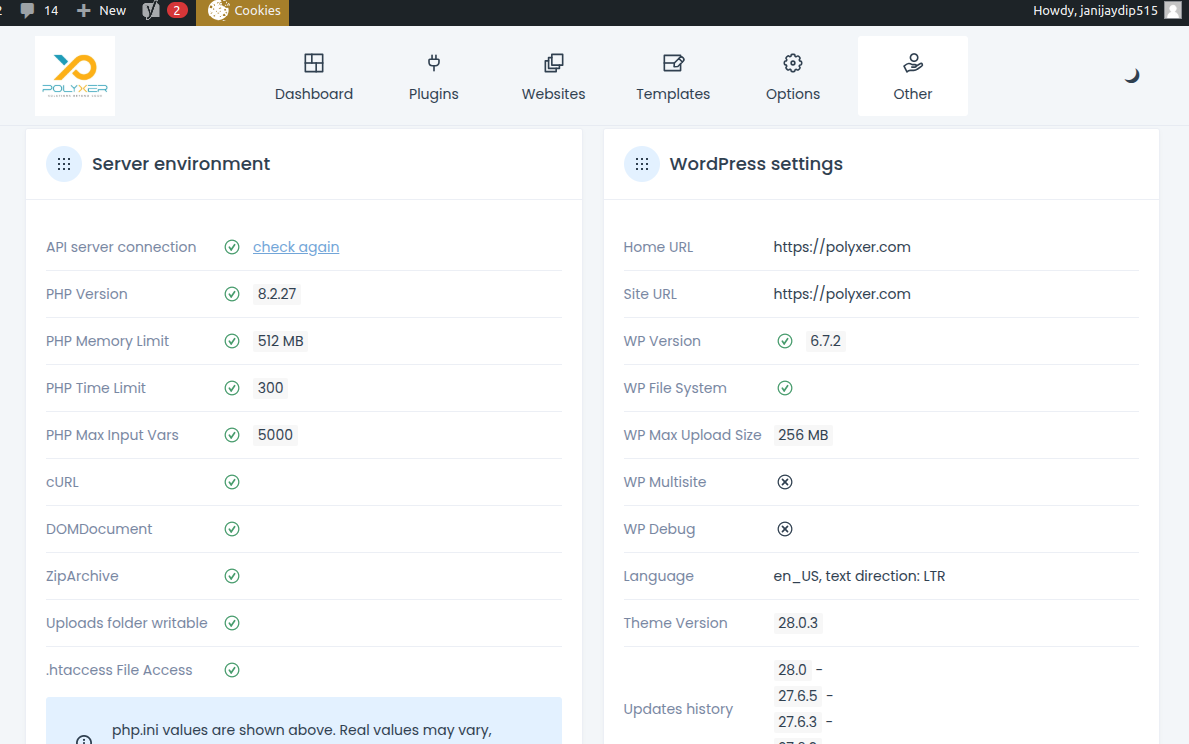Screen dimensions: 1189x744
Task: Select memory limit value 512 MB
Action: coord(281,341)
